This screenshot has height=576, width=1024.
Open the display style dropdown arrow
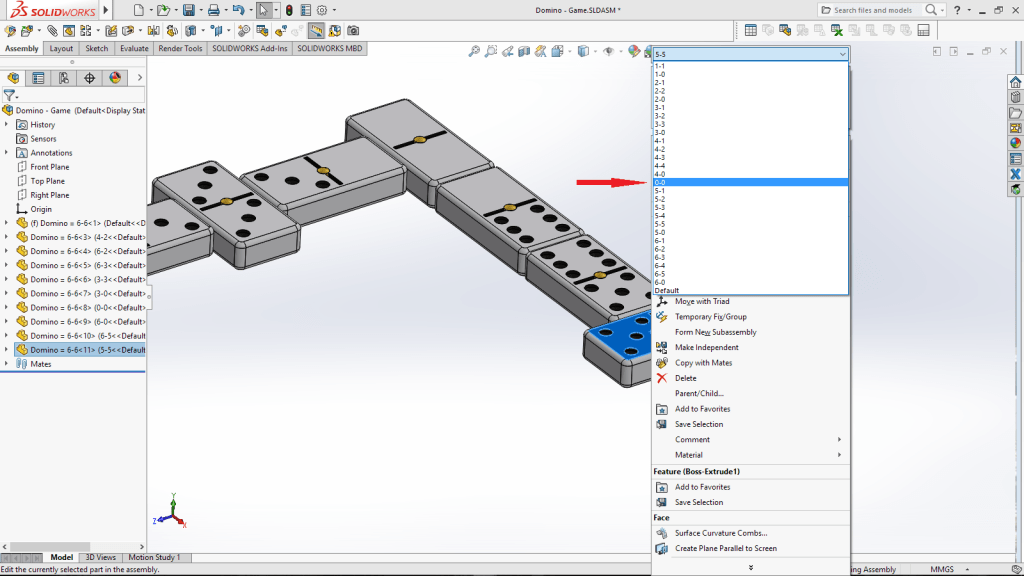coord(595,50)
